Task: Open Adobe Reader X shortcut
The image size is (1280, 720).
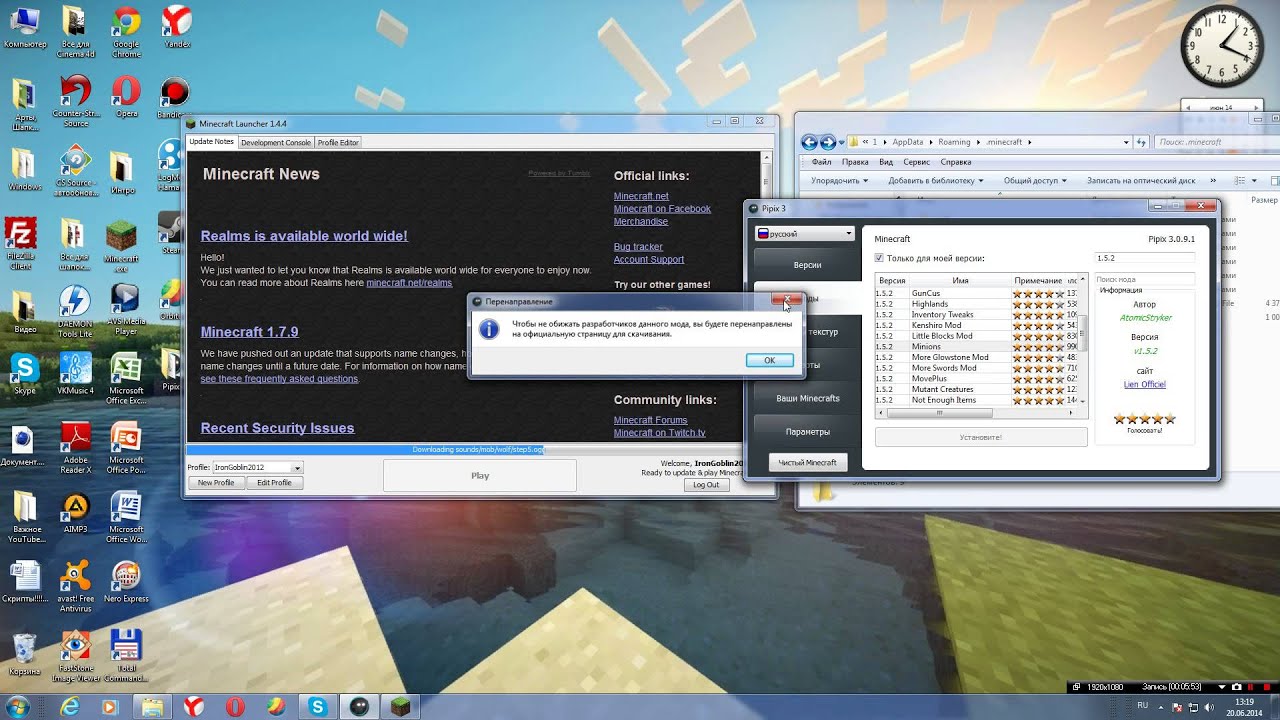Action: coord(75,447)
